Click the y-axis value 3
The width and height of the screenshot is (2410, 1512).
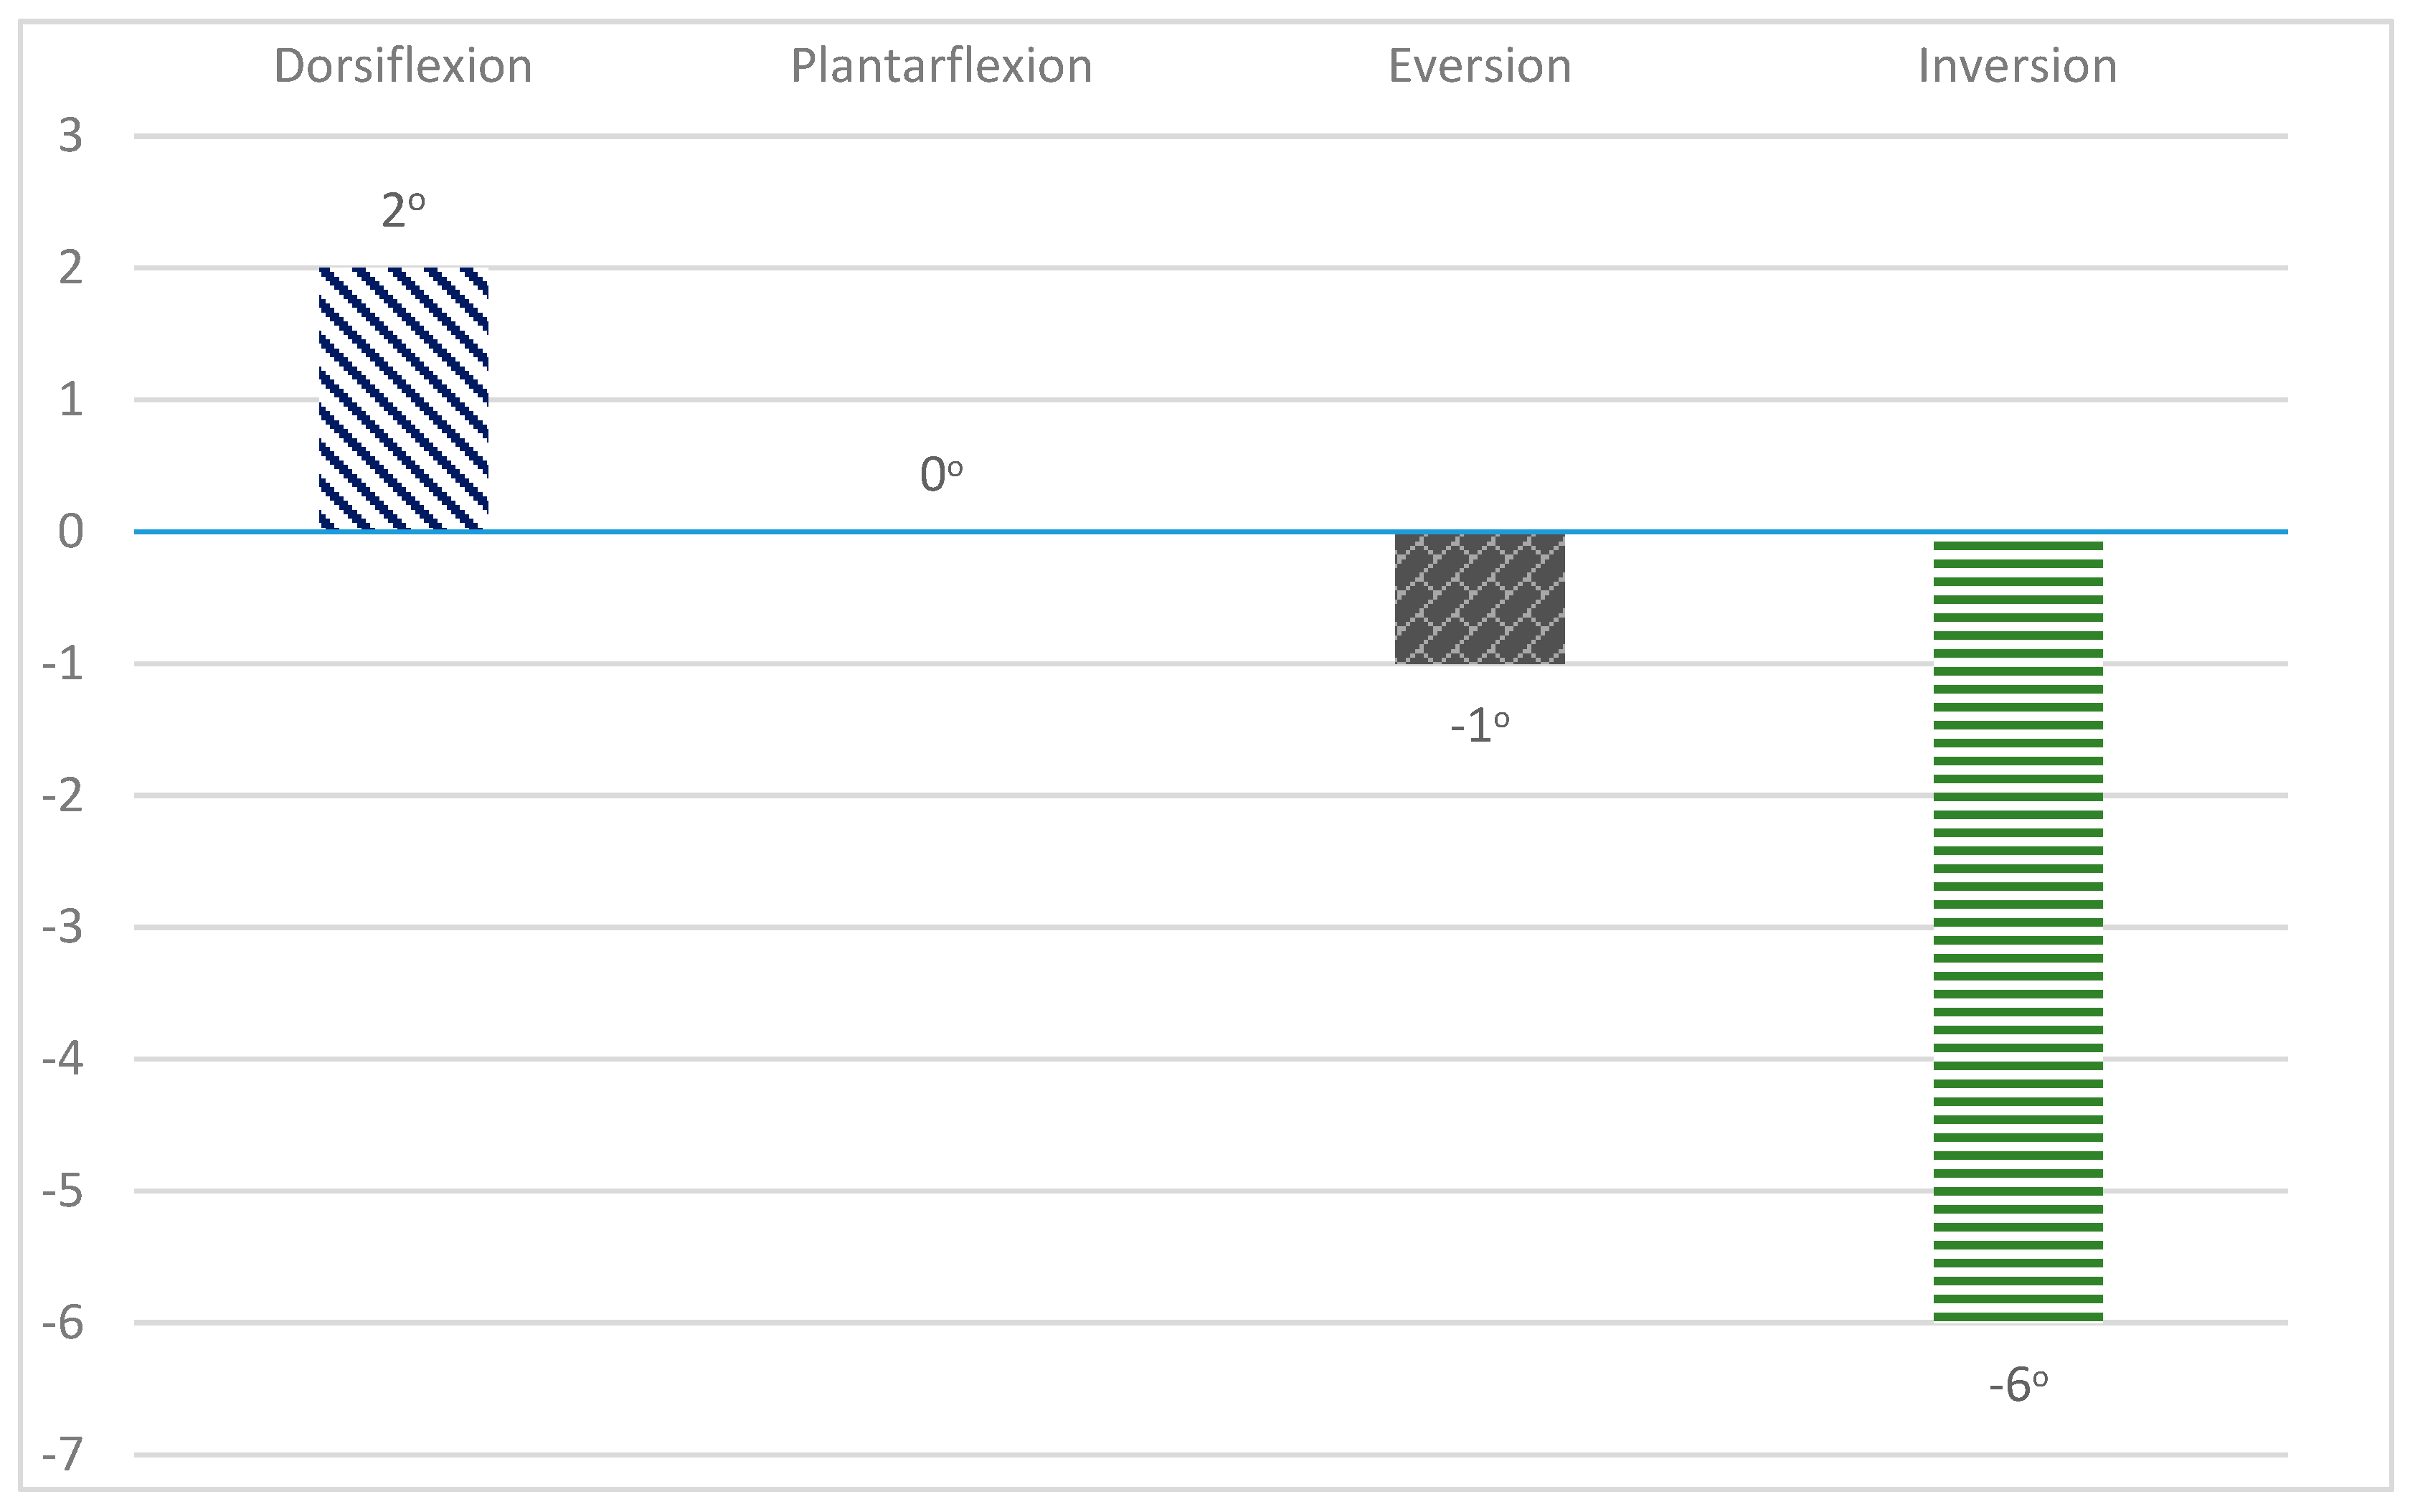pyautogui.click(x=70, y=136)
